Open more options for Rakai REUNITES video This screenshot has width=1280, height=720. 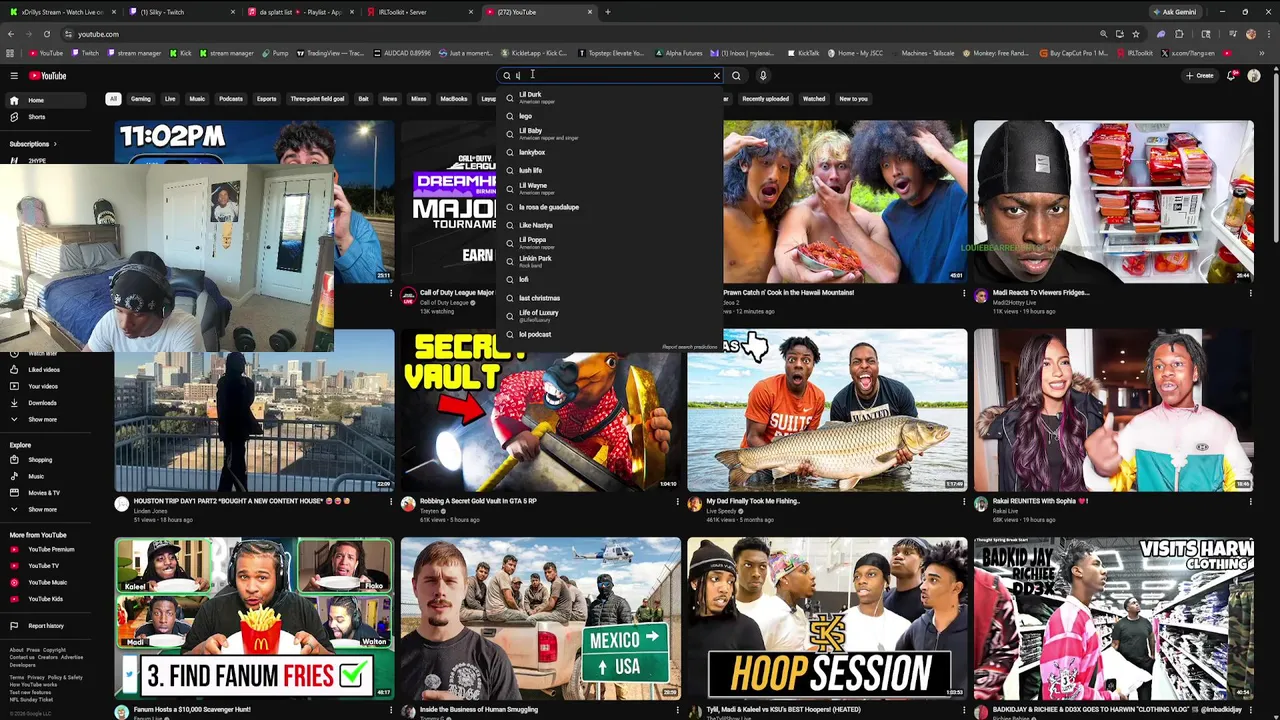pos(1250,501)
